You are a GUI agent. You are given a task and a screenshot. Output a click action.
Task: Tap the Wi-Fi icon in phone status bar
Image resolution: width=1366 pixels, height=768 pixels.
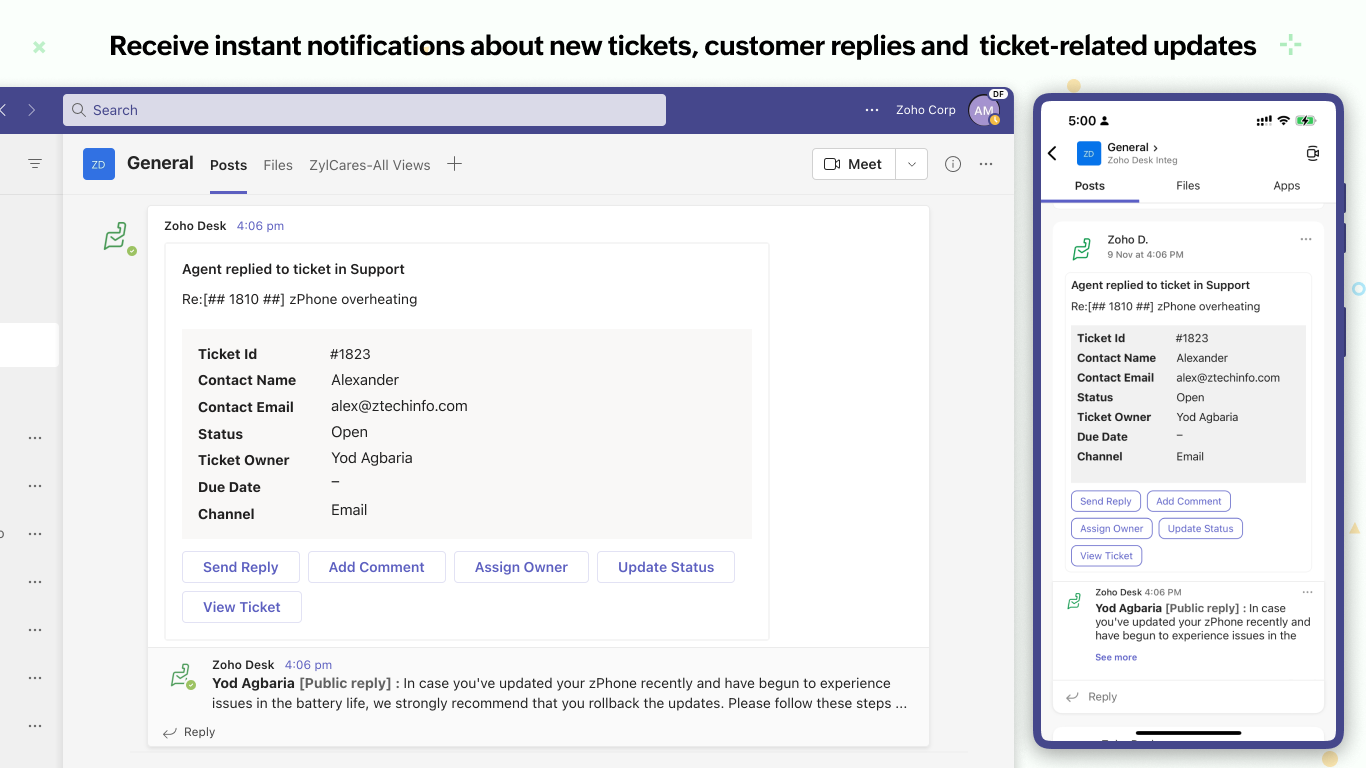click(x=1283, y=121)
